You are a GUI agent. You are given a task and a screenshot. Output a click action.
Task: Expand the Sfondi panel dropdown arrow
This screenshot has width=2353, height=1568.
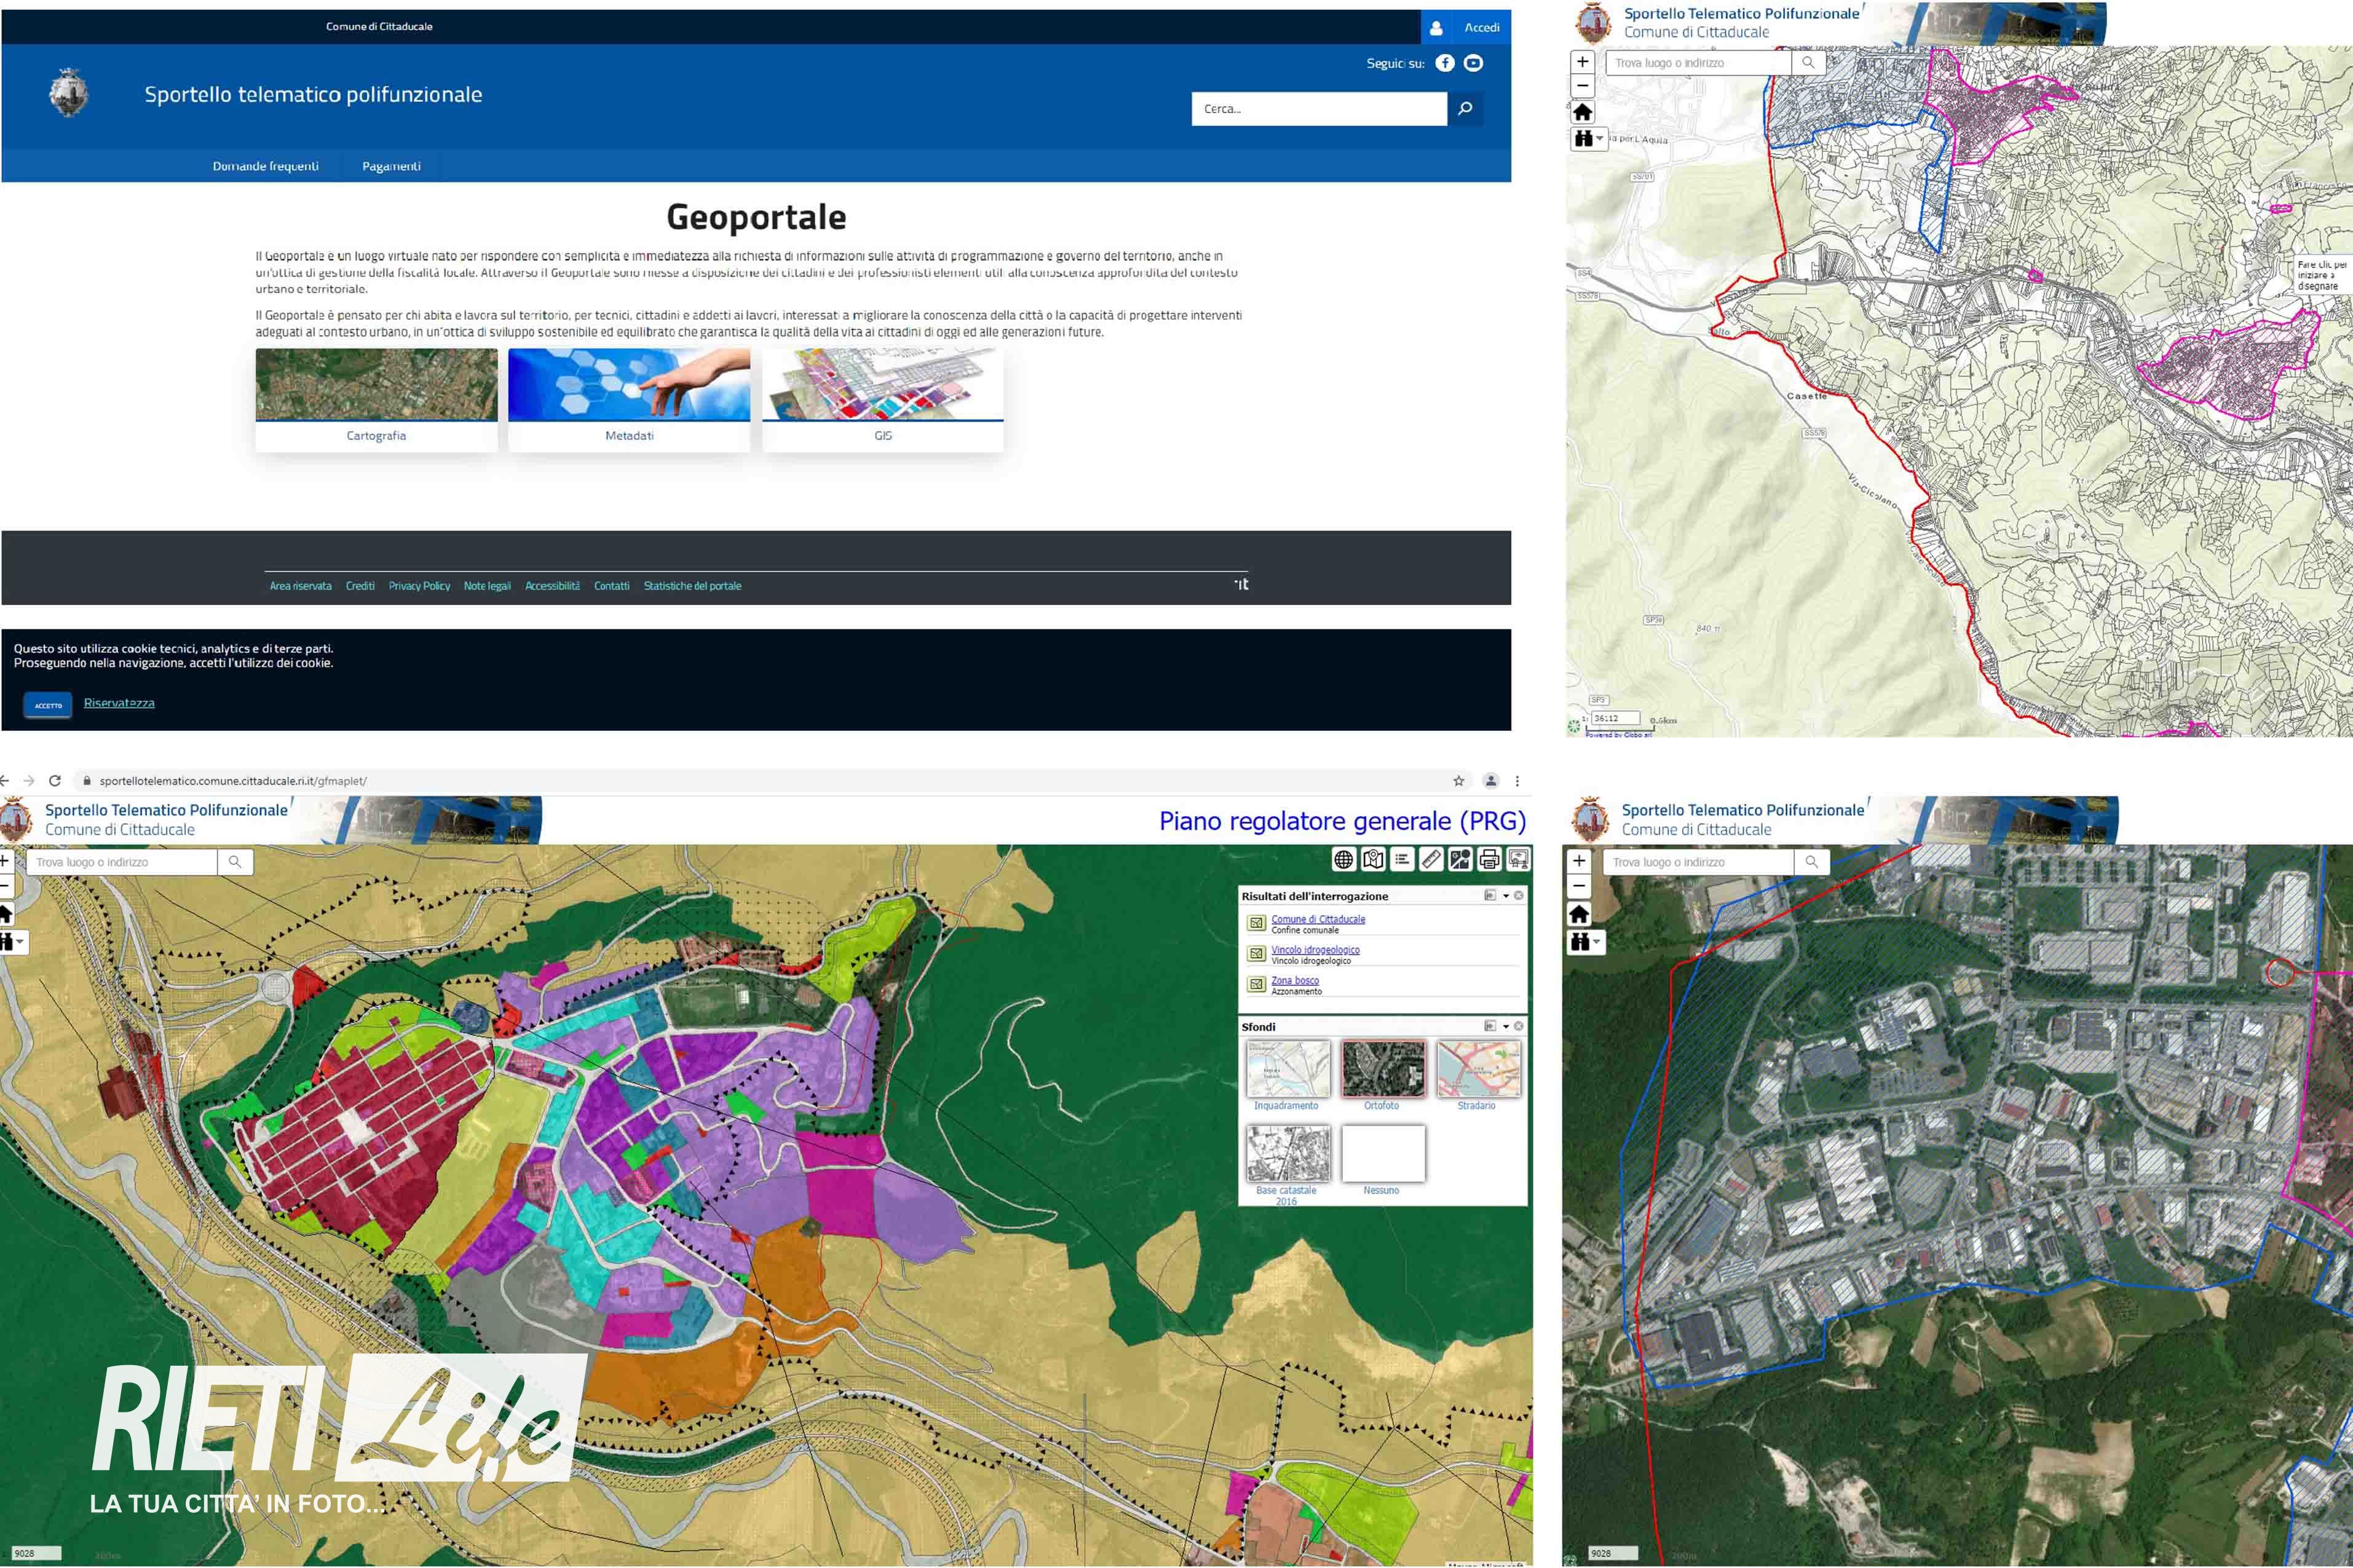pos(1506,1027)
